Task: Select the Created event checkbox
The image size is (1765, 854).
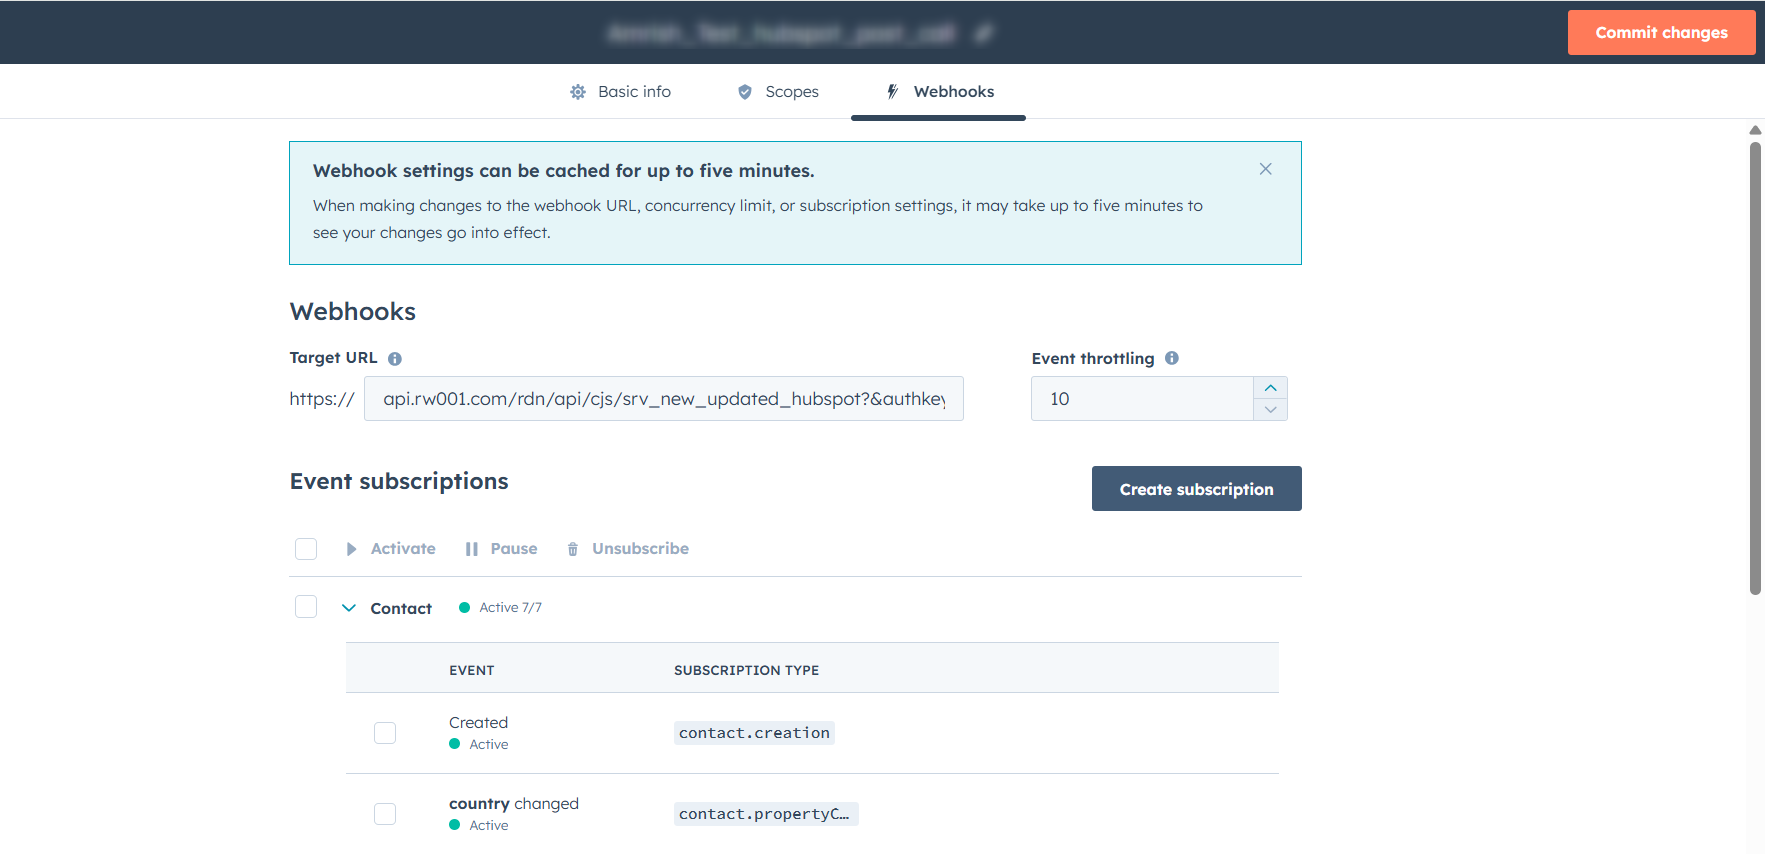Action: click(x=385, y=733)
